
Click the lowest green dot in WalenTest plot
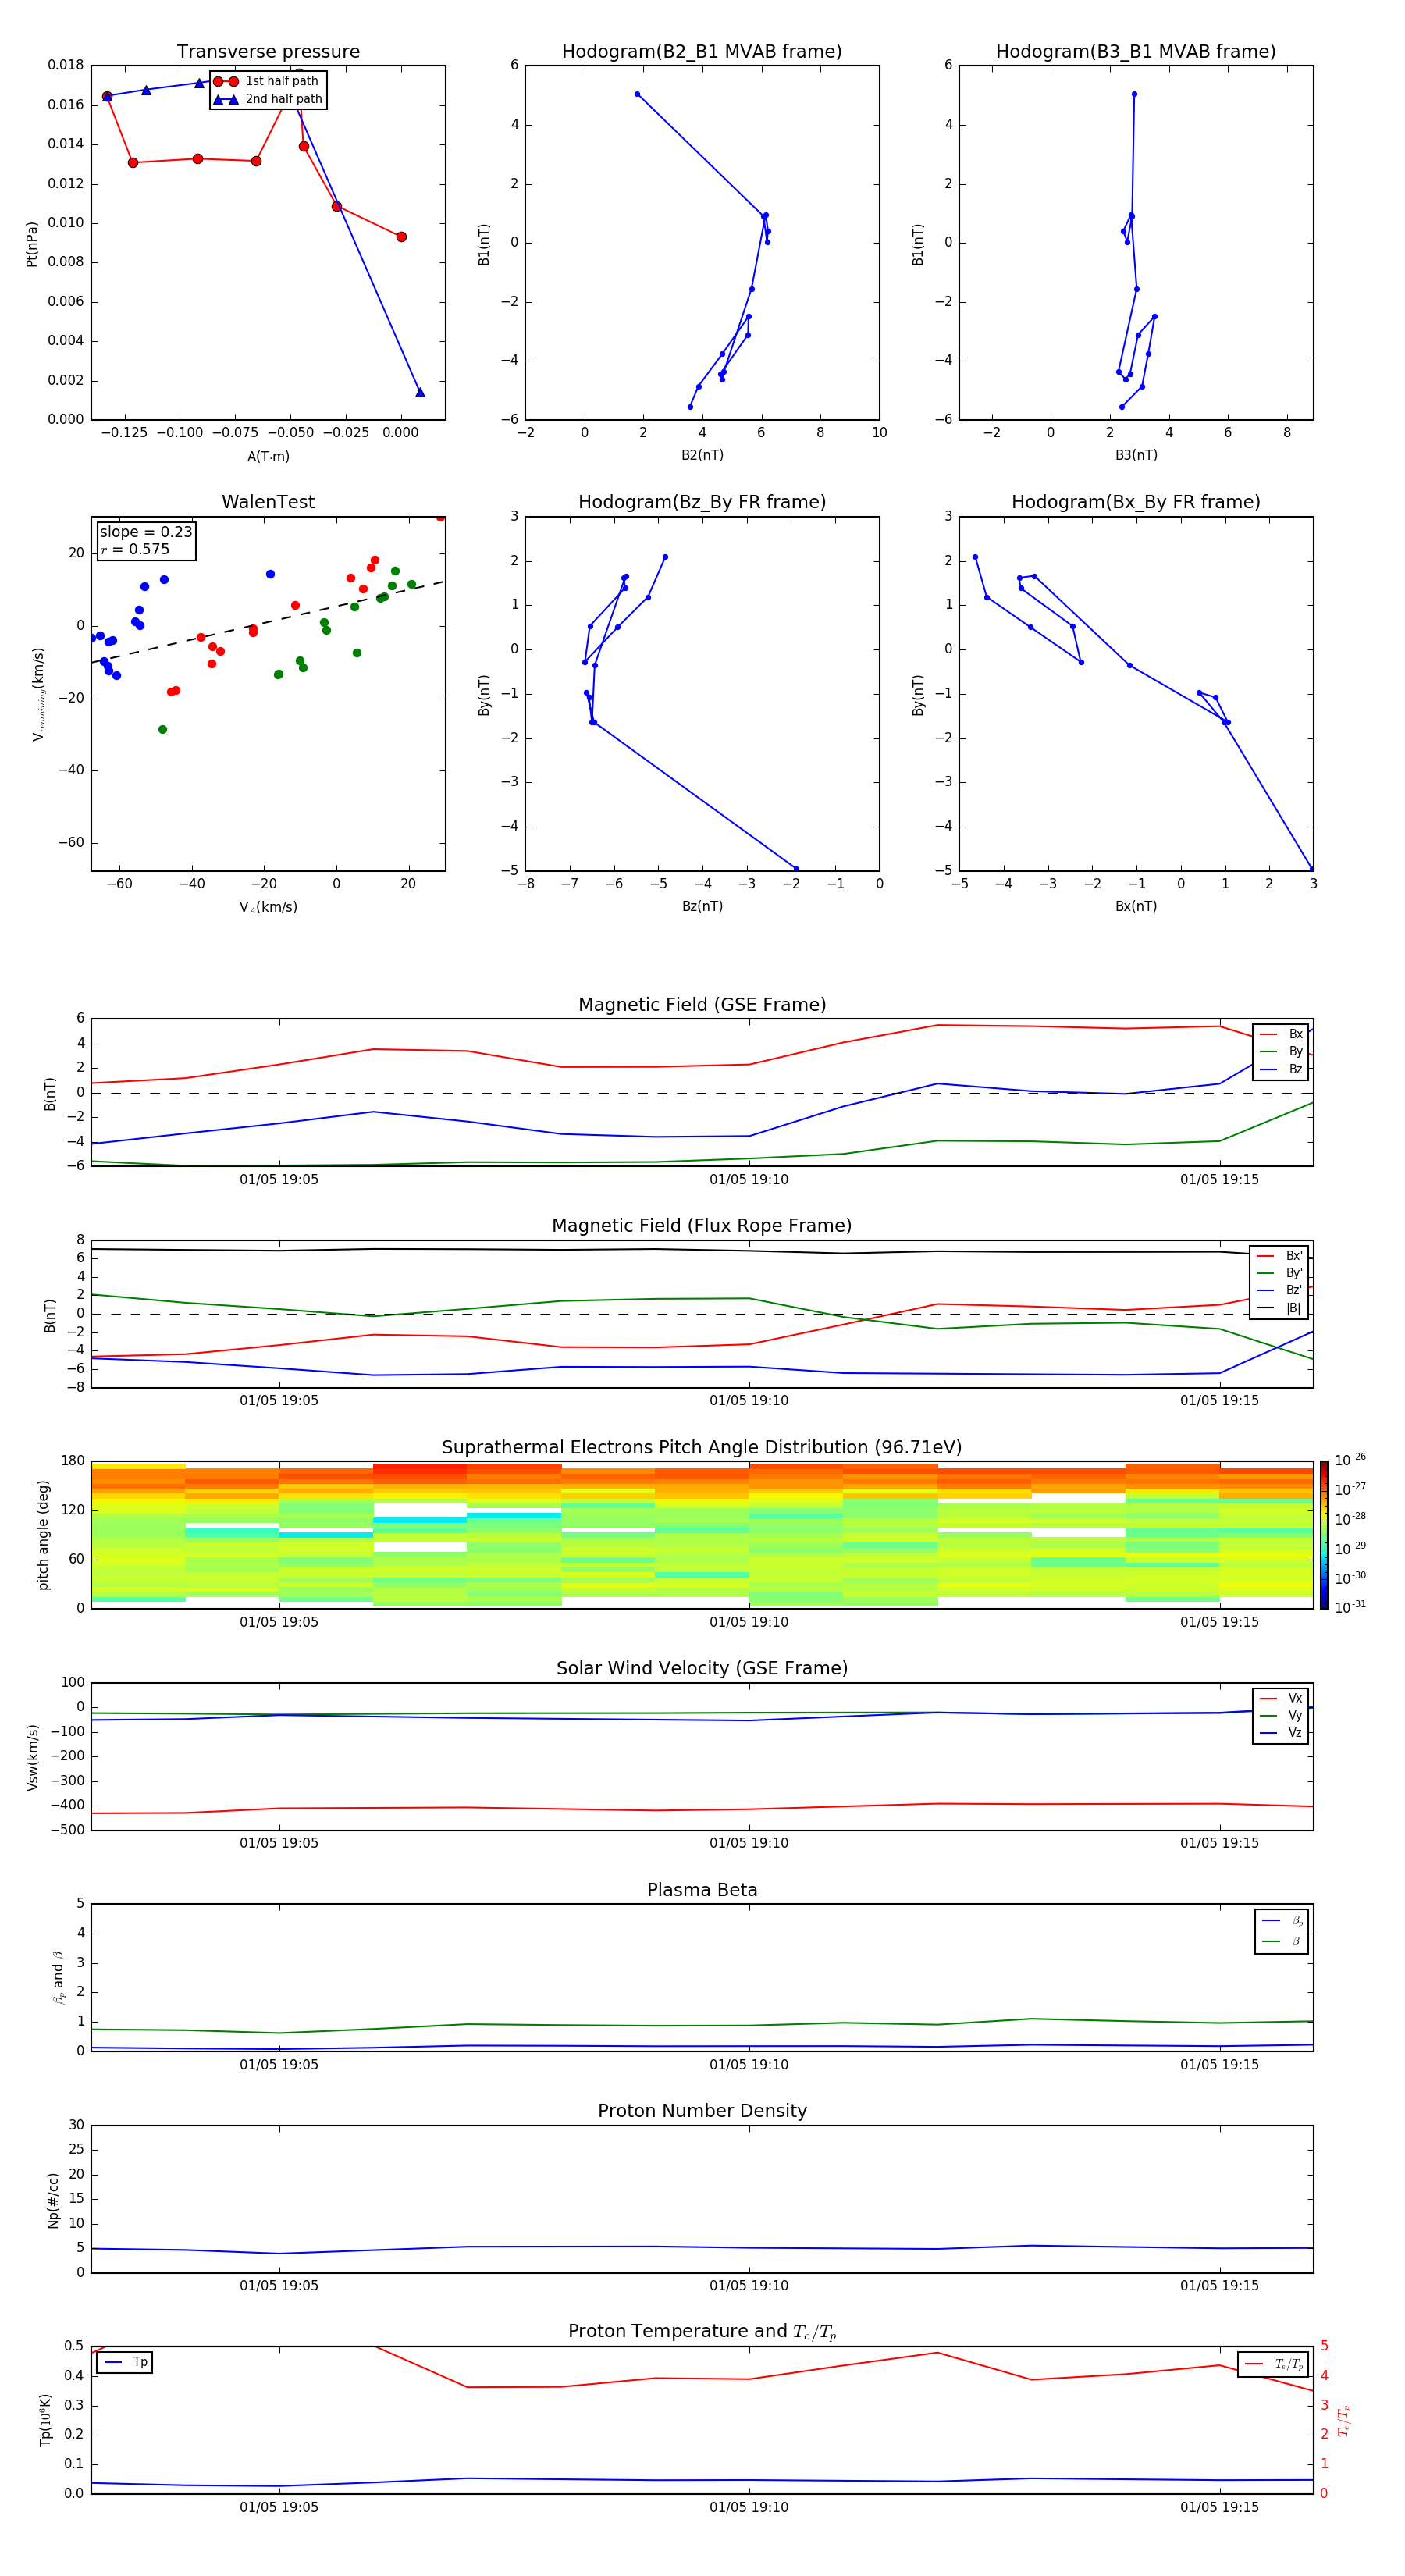pos(163,730)
